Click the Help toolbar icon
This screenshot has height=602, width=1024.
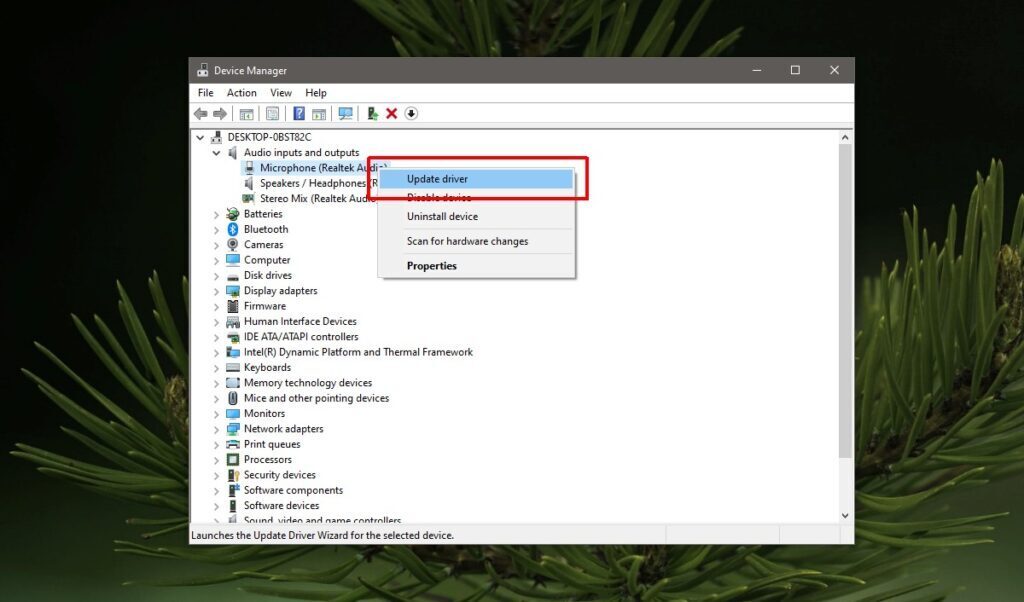click(x=298, y=113)
